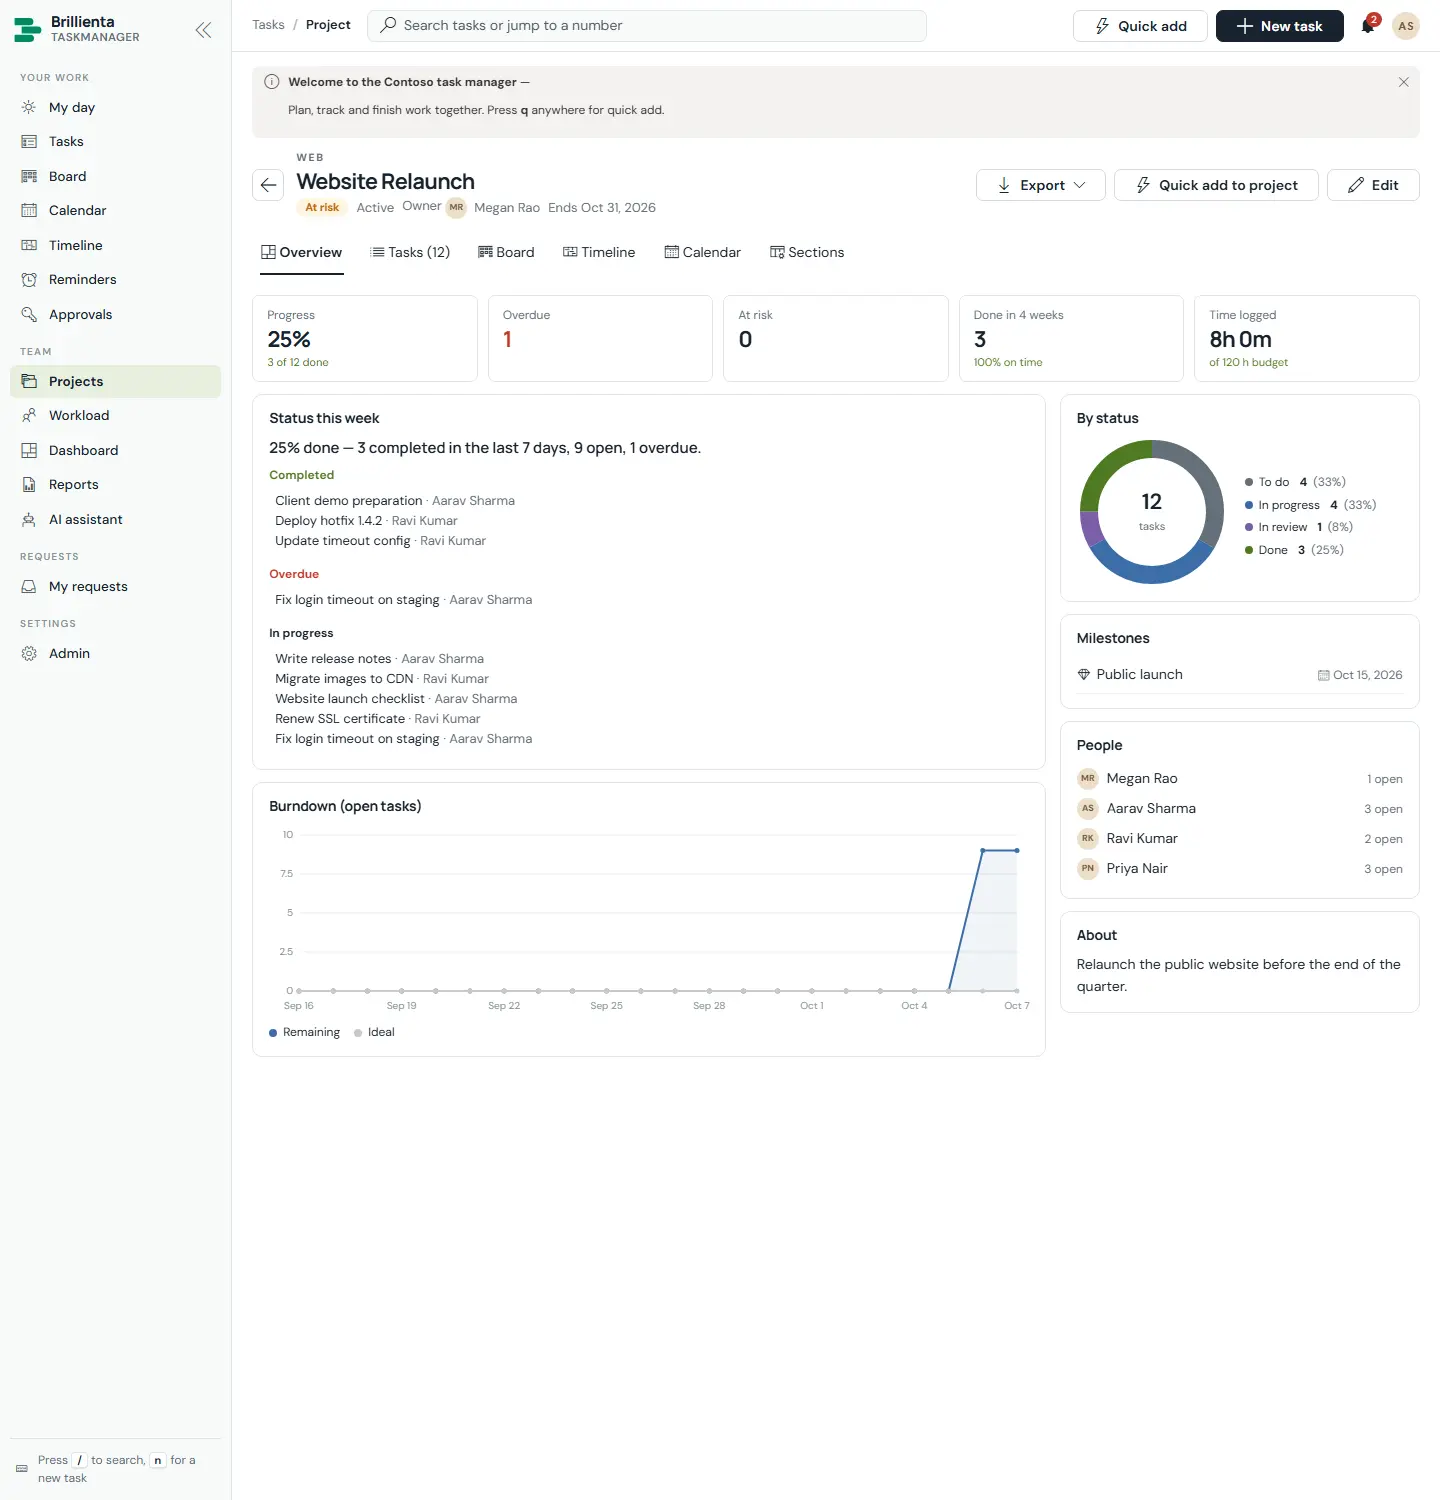Open Reports in sidebar

tap(115, 485)
